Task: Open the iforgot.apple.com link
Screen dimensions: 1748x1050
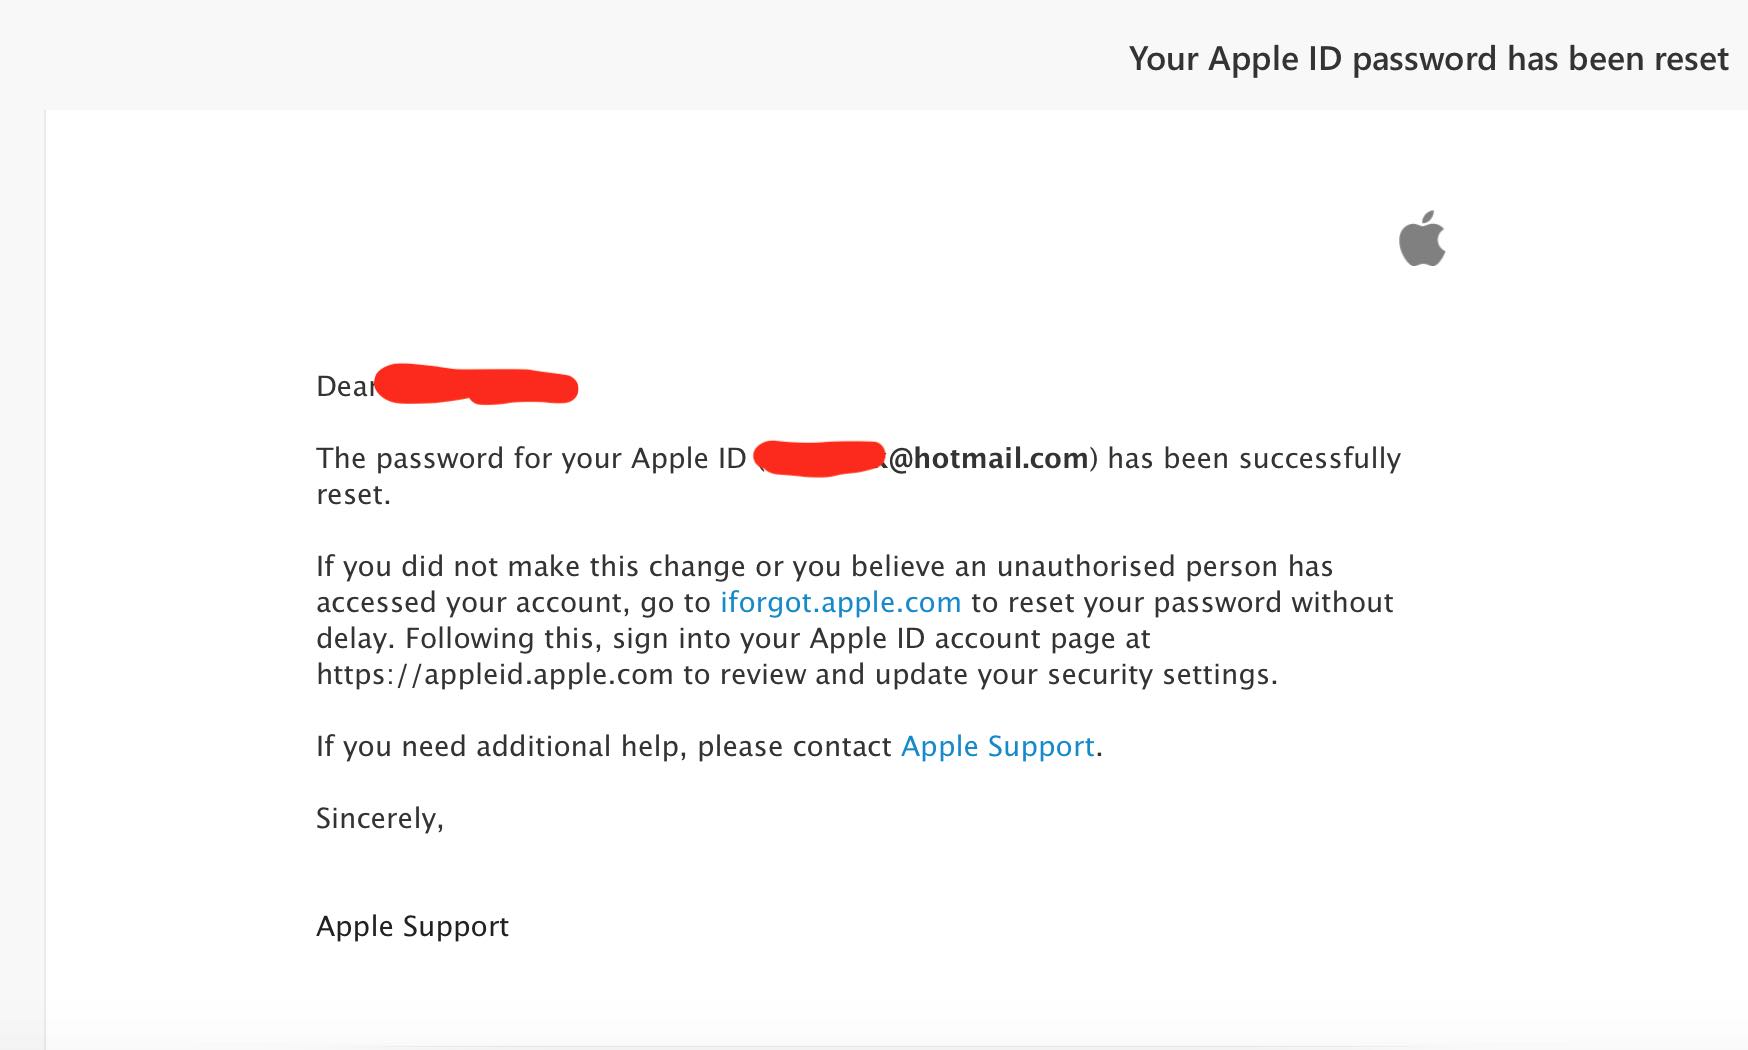Action: [x=840, y=602]
